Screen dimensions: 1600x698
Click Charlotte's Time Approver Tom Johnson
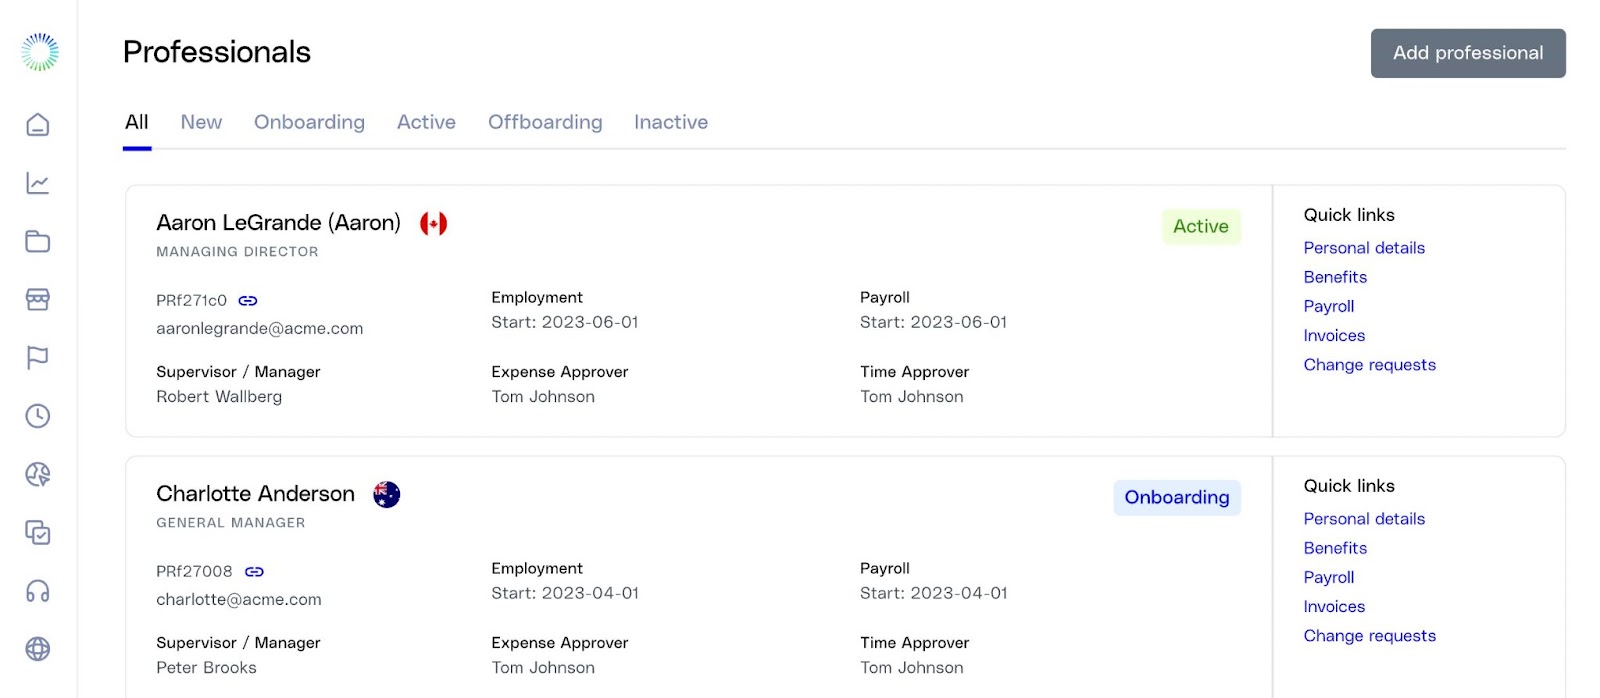pyautogui.click(x=912, y=667)
